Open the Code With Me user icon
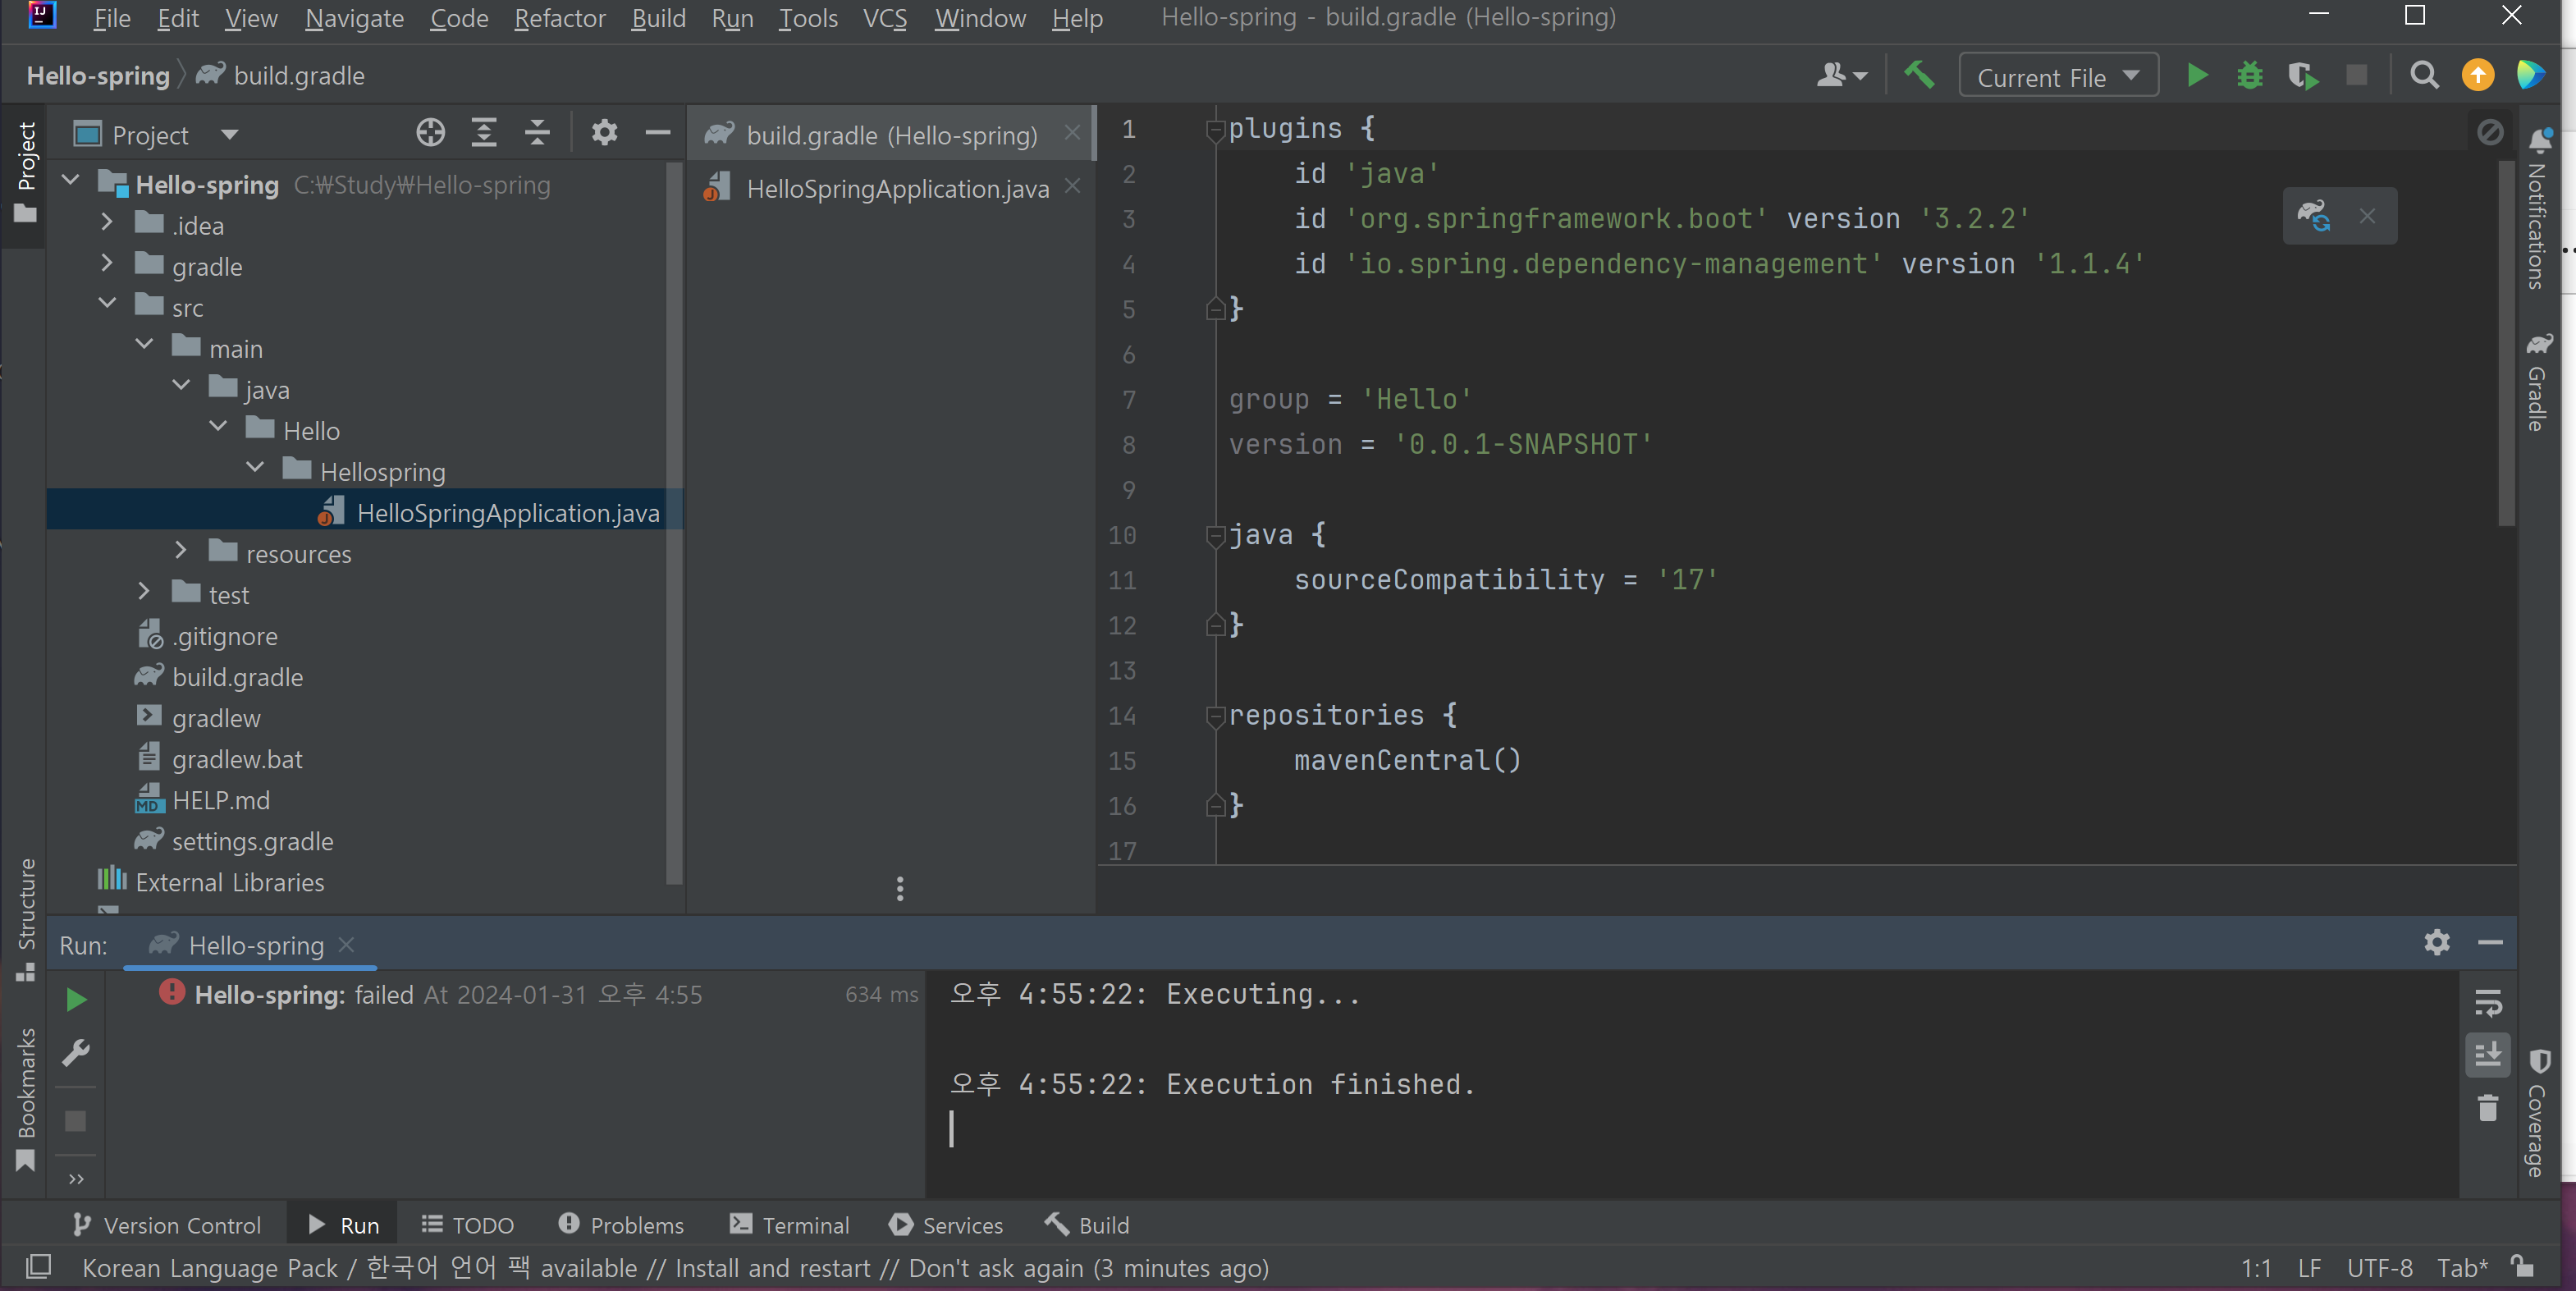 [x=1841, y=75]
